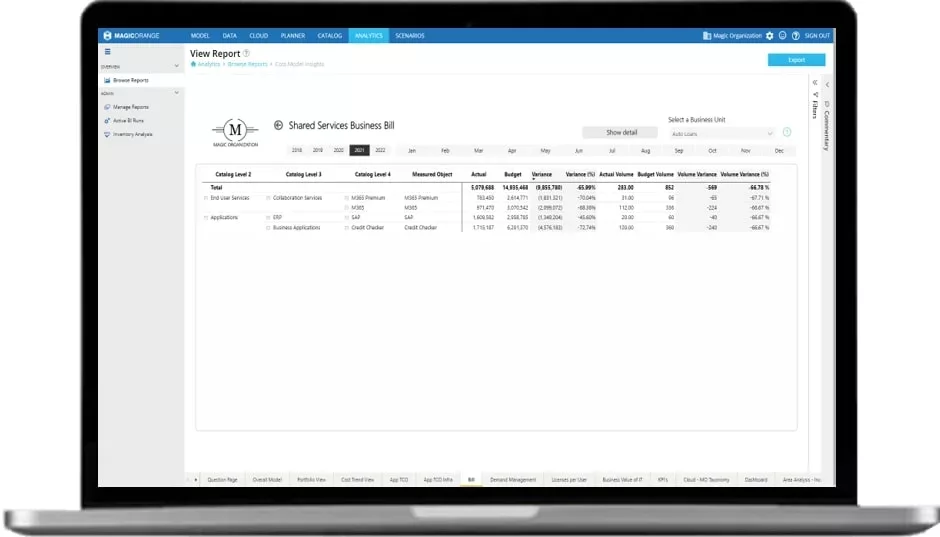
Task: Click the Browse Reports chart icon
Action: [x=107, y=80]
